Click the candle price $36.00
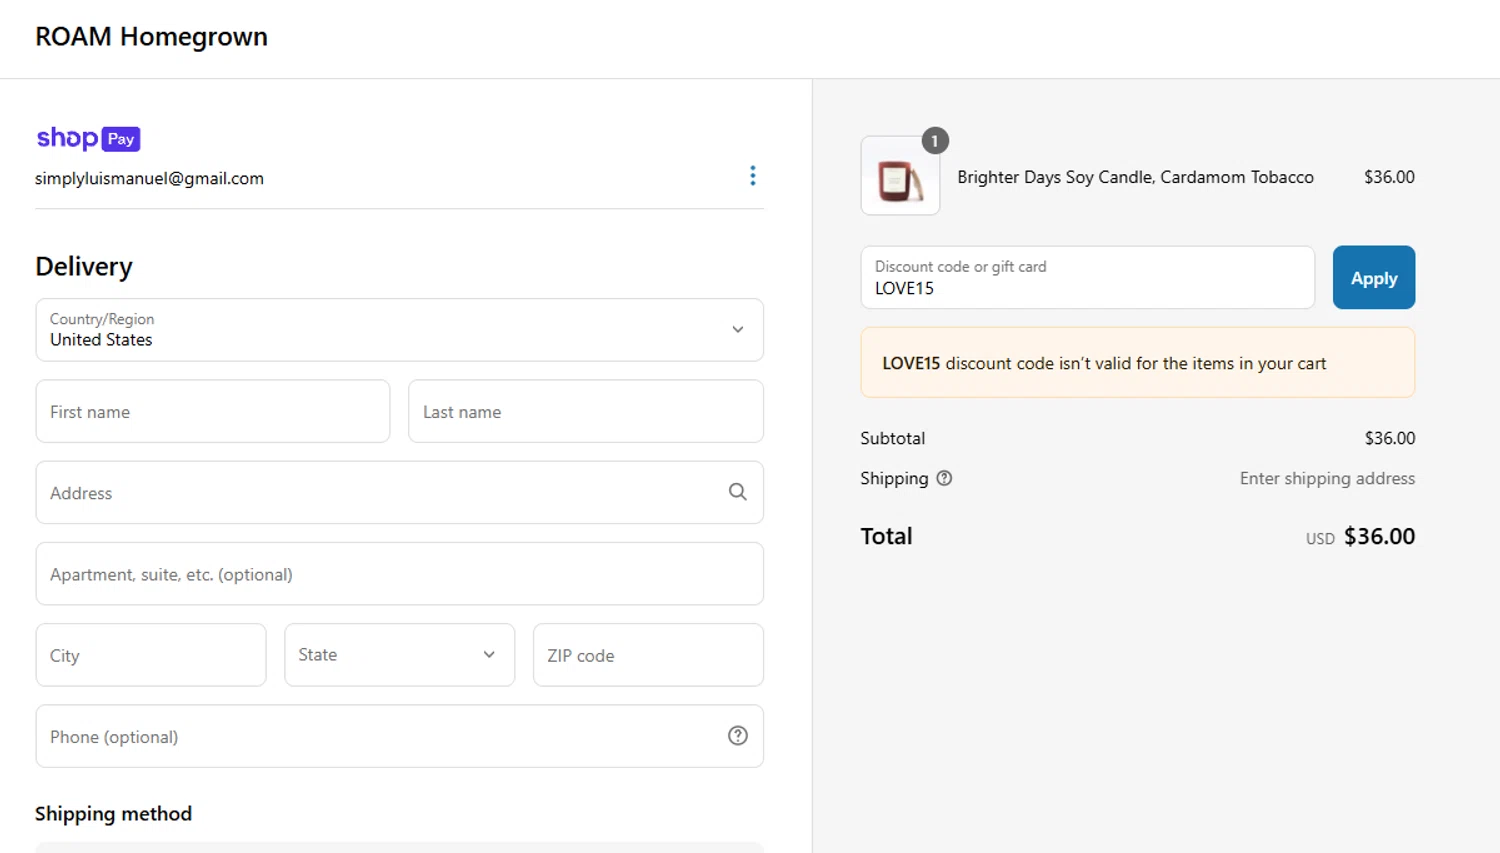Viewport: 1500px width, 853px height. click(1389, 177)
